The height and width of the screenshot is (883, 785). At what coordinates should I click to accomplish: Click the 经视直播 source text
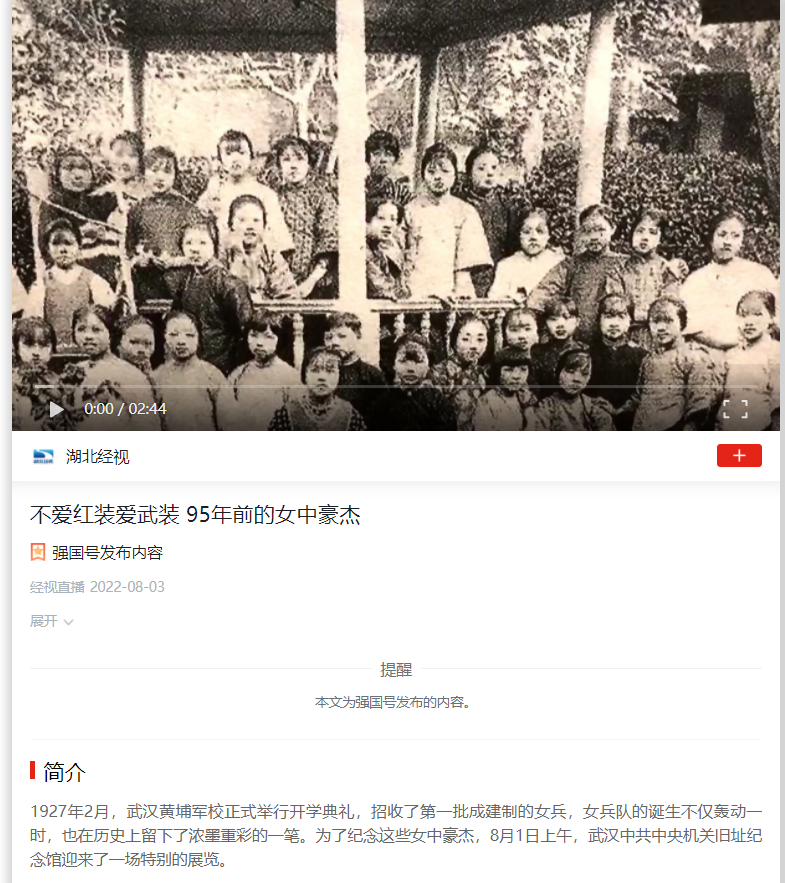coord(57,587)
